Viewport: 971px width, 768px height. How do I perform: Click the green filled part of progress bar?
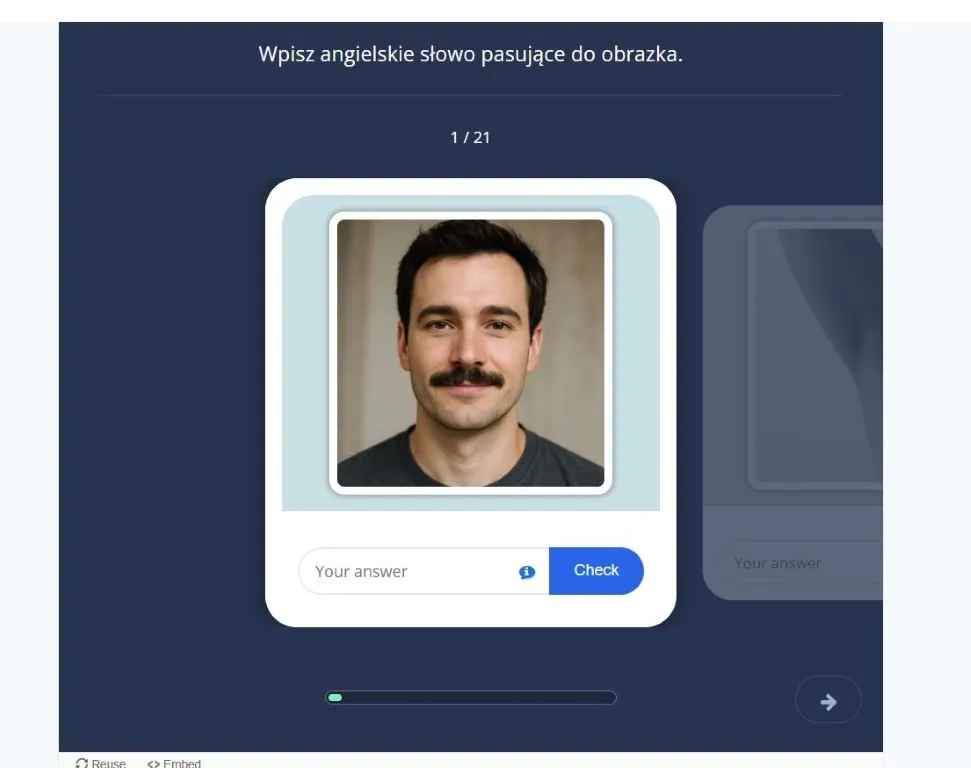[x=335, y=698]
